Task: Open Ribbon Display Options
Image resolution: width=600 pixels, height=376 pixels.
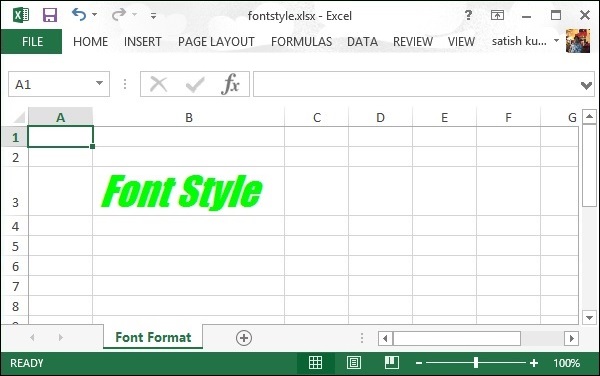Action: point(497,15)
